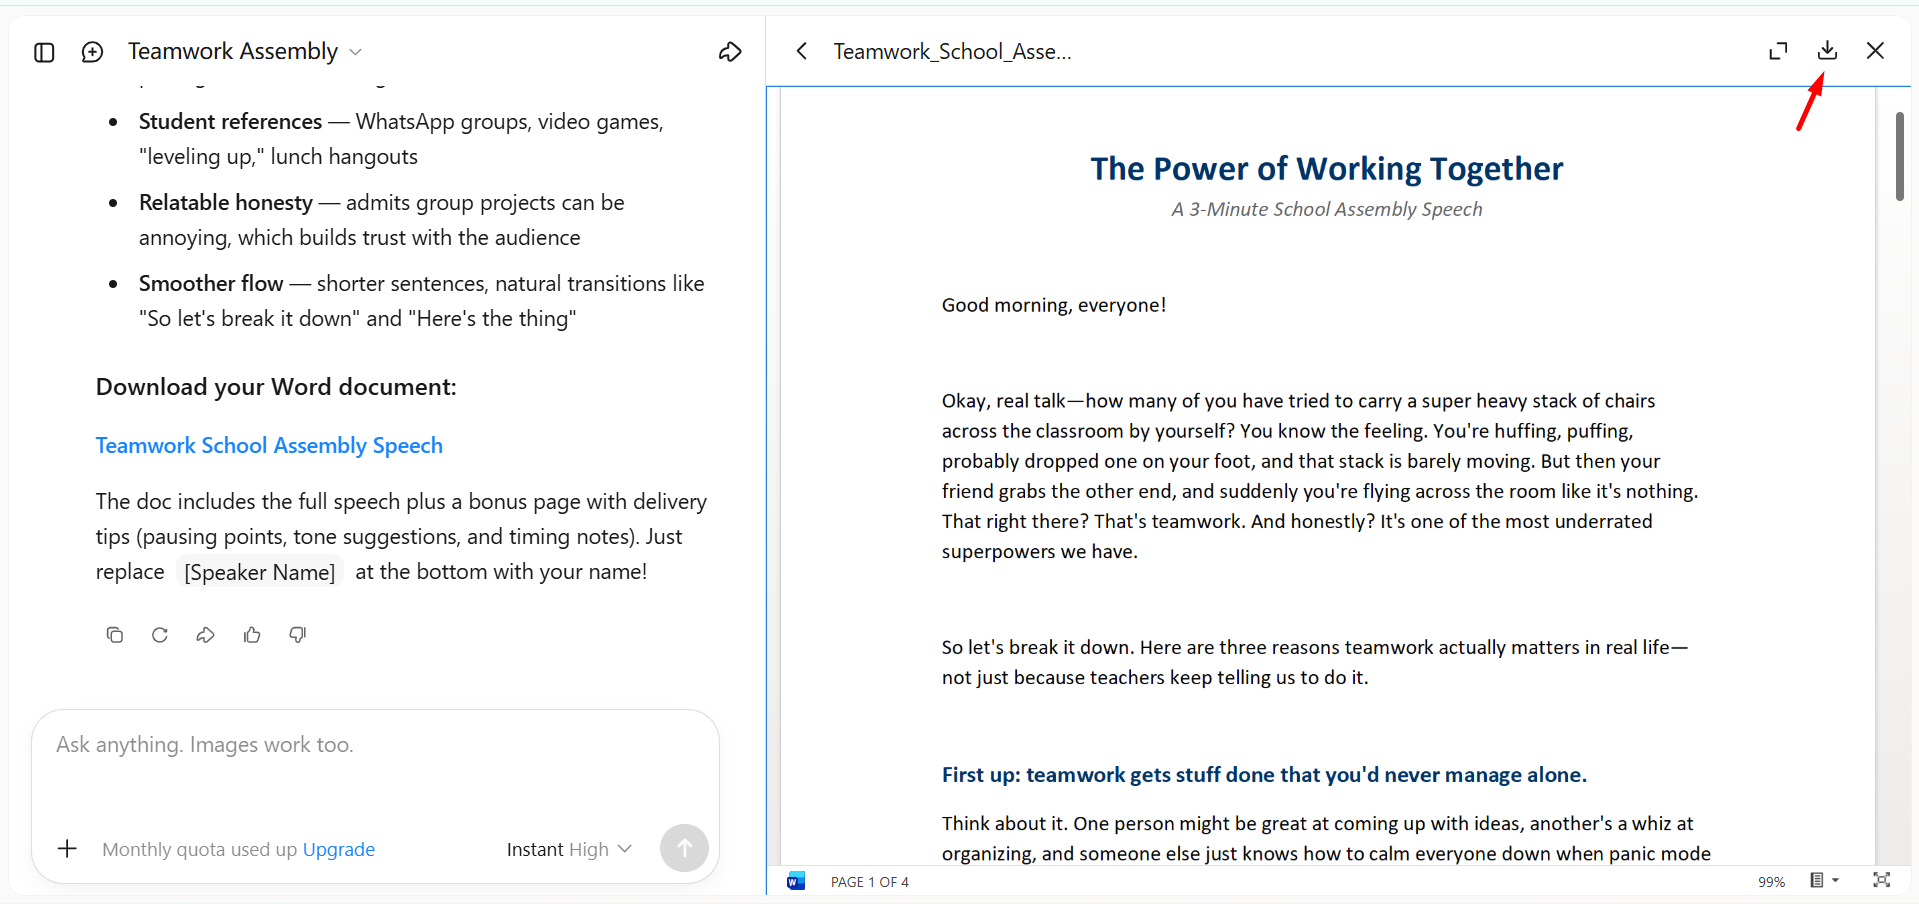Share this response with the arrow icon
This screenshot has height=904, width=1919.
tap(205, 635)
